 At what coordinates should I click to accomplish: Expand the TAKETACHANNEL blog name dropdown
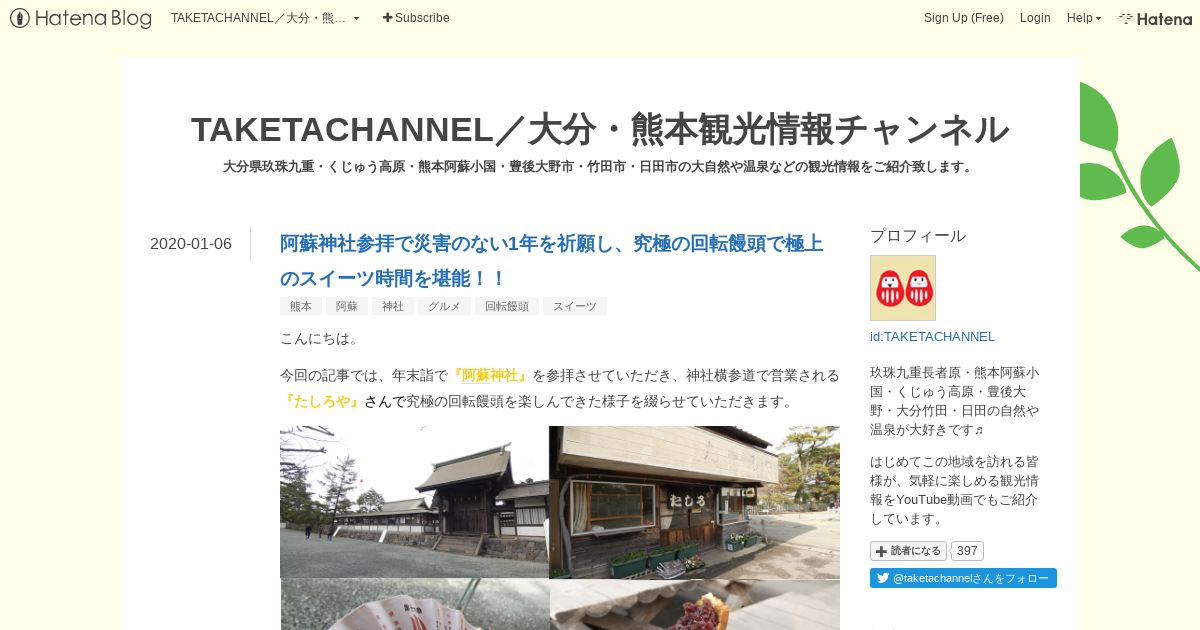click(x=265, y=18)
